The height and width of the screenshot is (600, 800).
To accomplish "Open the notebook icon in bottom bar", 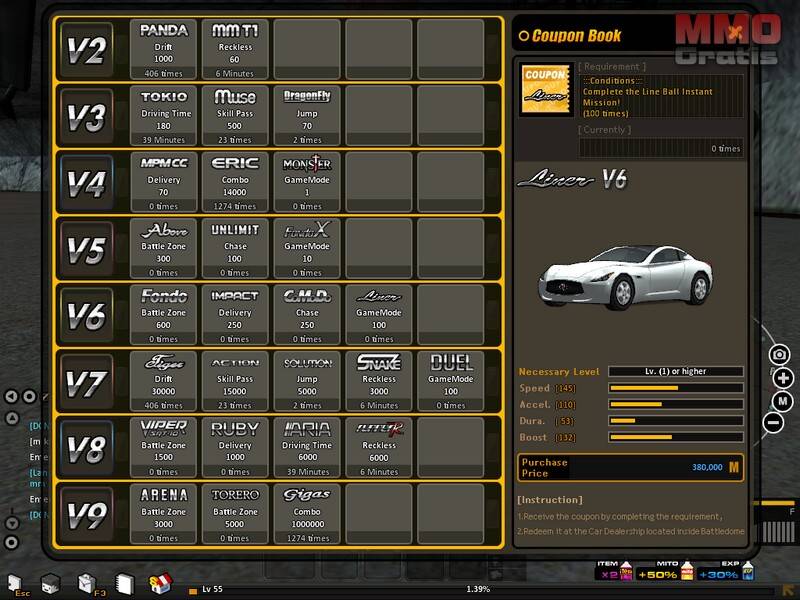I will pyautogui.click(x=124, y=583).
